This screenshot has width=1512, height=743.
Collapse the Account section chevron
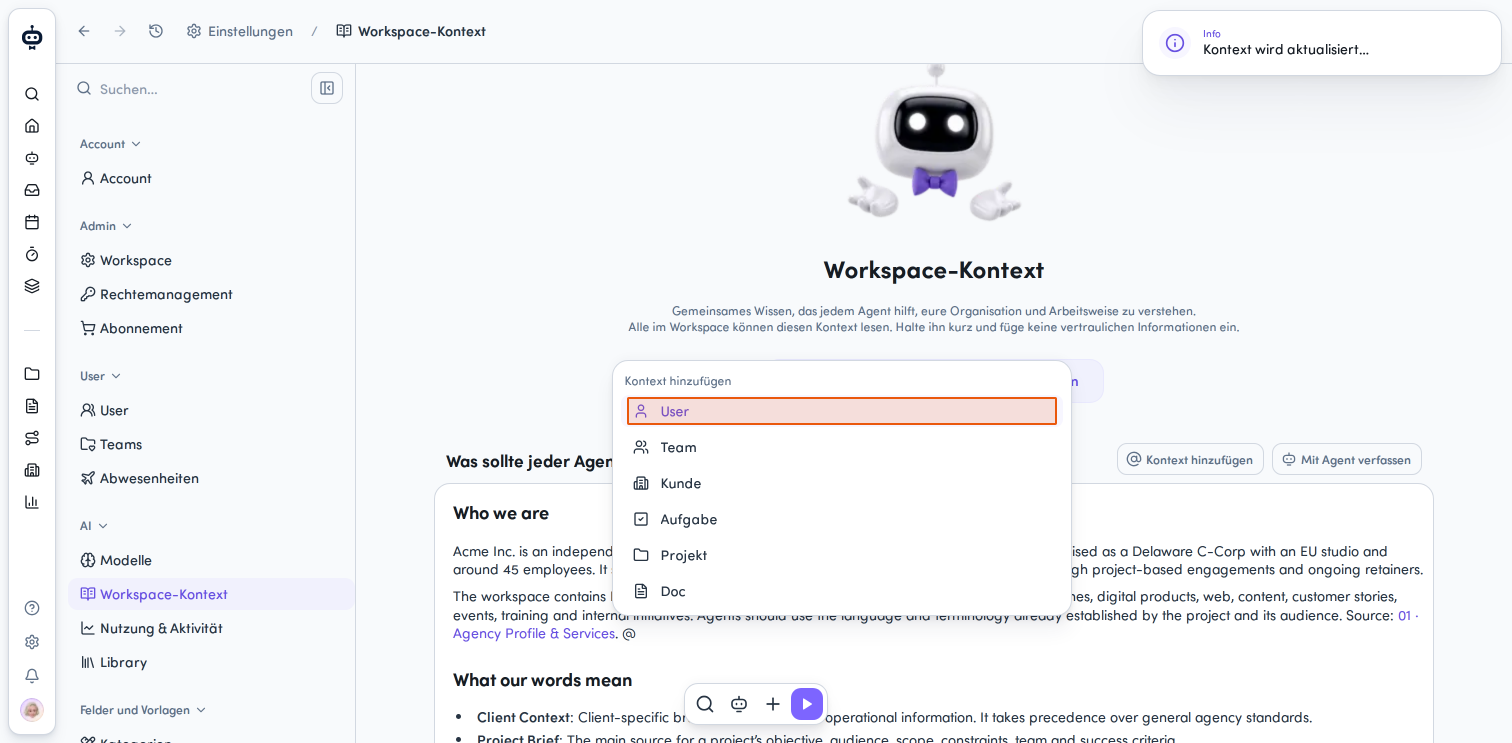click(x=136, y=144)
